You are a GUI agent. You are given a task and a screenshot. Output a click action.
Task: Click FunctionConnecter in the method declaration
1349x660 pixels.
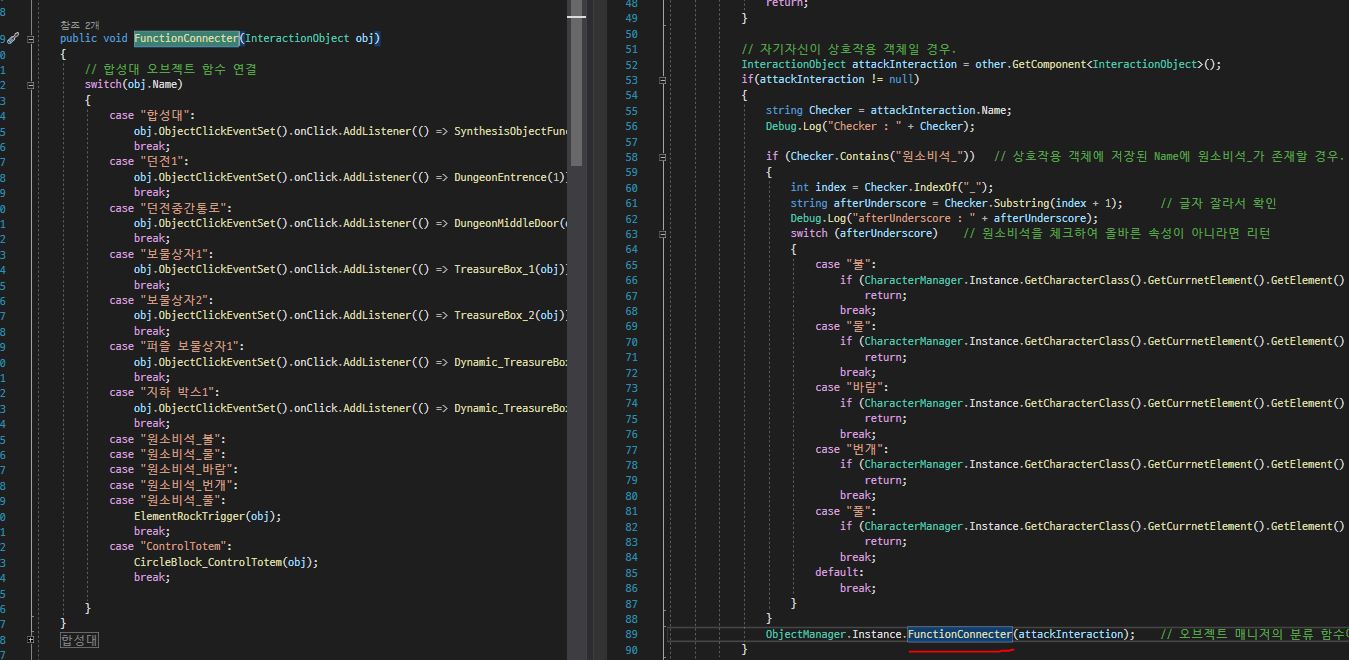[x=187, y=38]
